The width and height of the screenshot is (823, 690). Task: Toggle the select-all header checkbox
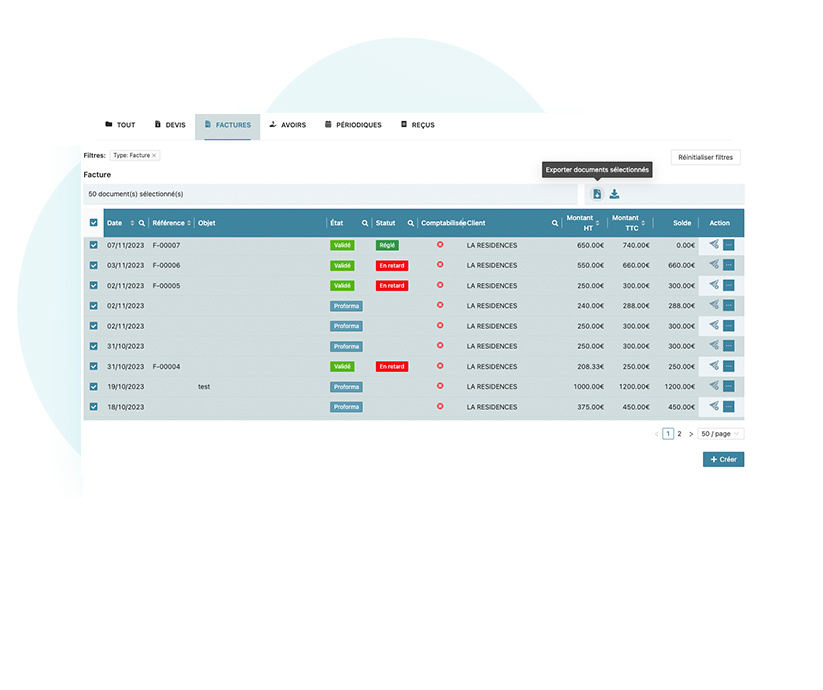point(93,222)
